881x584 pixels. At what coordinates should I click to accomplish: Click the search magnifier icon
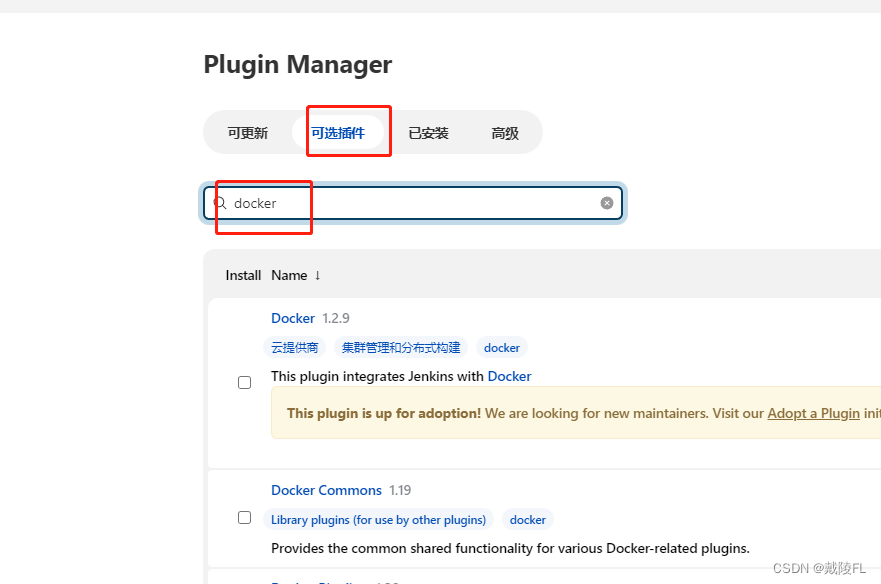pyautogui.click(x=220, y=203)
